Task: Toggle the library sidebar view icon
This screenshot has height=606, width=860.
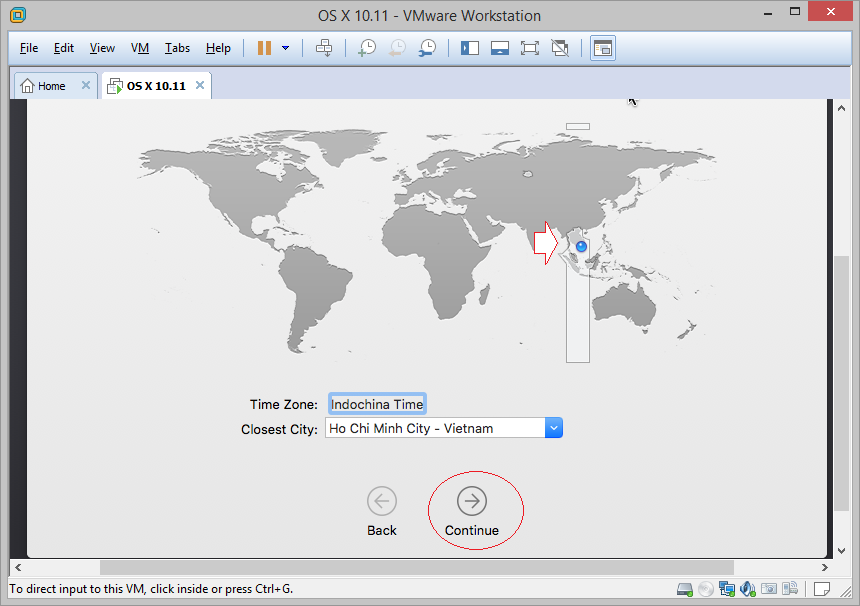Action: pyautogui.click(x=470, y=48)
